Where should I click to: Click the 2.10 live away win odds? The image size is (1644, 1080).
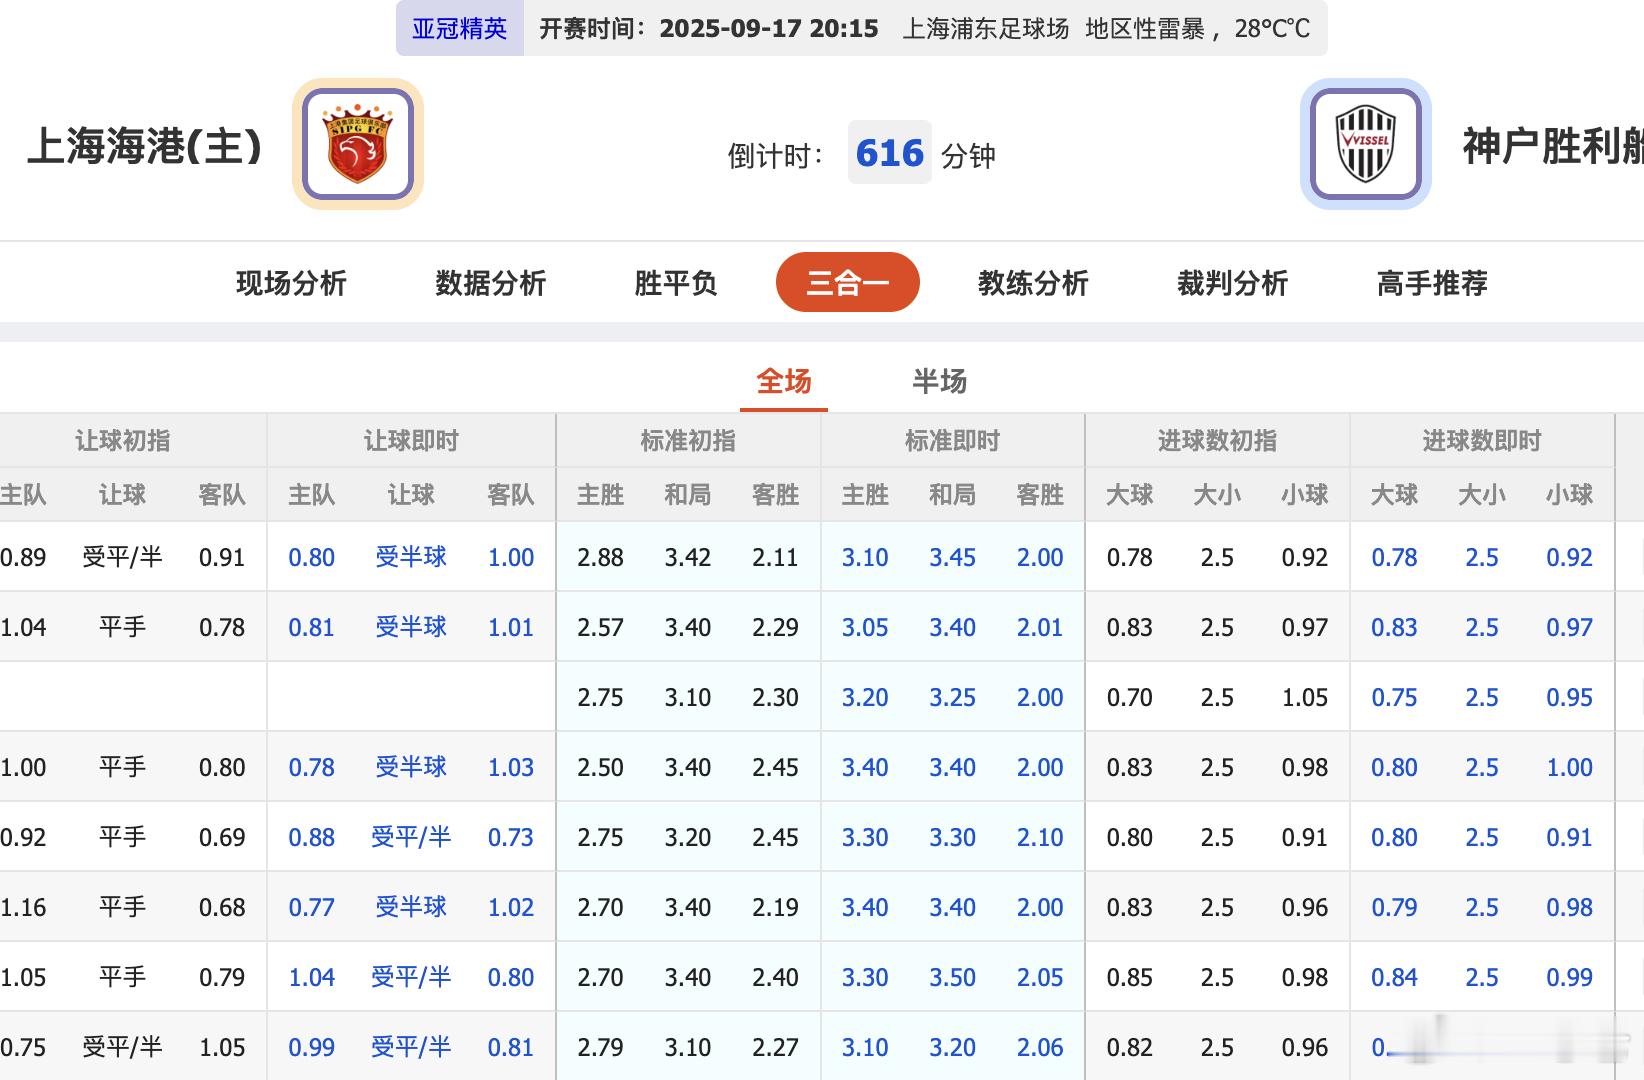(1040, 837)
